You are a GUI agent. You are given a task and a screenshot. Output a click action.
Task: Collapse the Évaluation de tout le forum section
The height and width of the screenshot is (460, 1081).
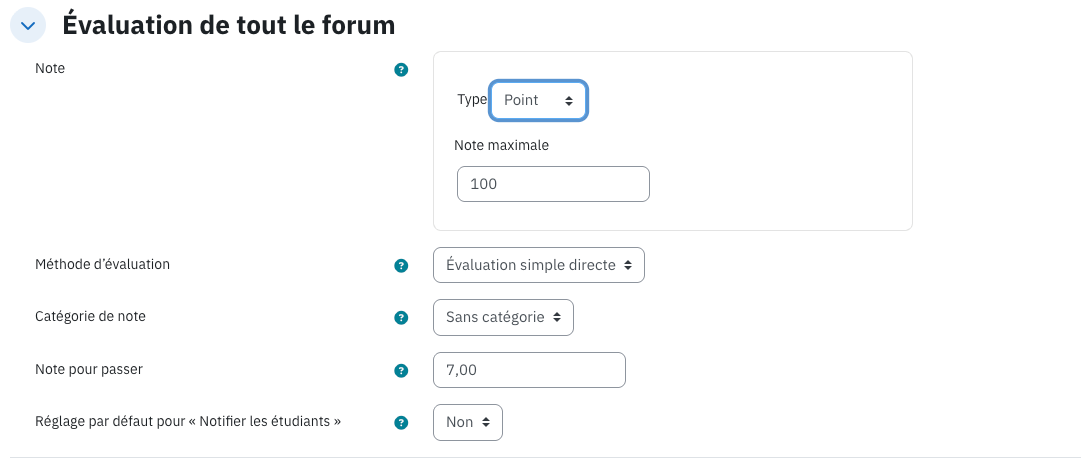(28, 26)
